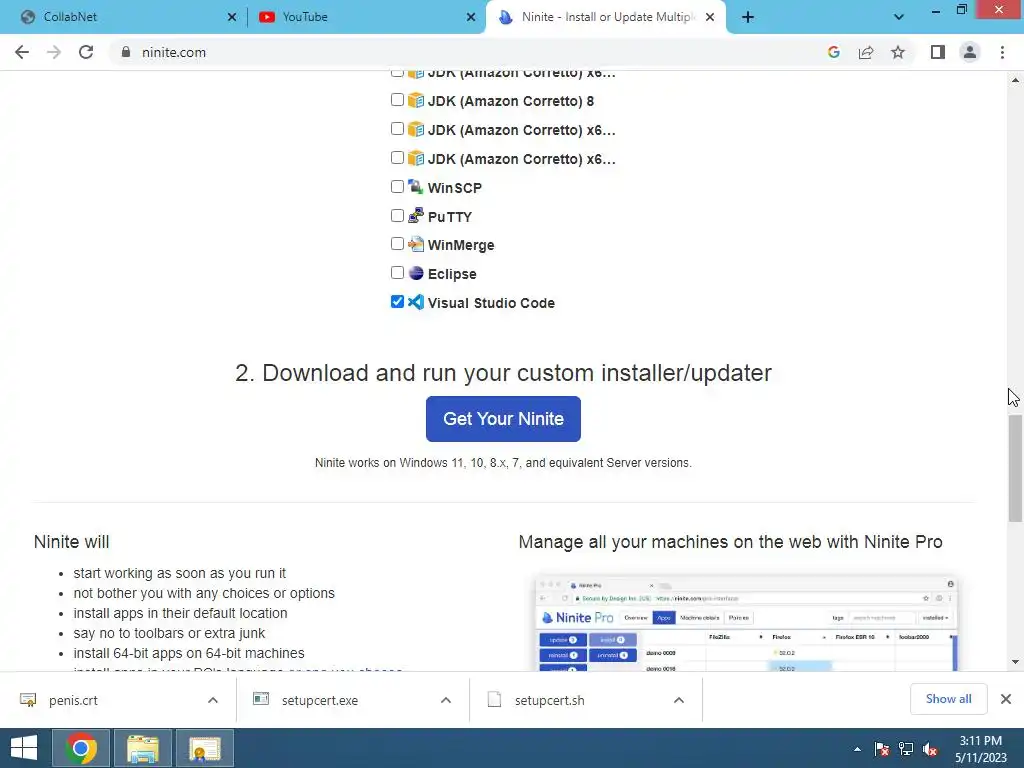Click the muted volume tray icon
This screenshot has height=768, width=1024.
coord(930,749)
